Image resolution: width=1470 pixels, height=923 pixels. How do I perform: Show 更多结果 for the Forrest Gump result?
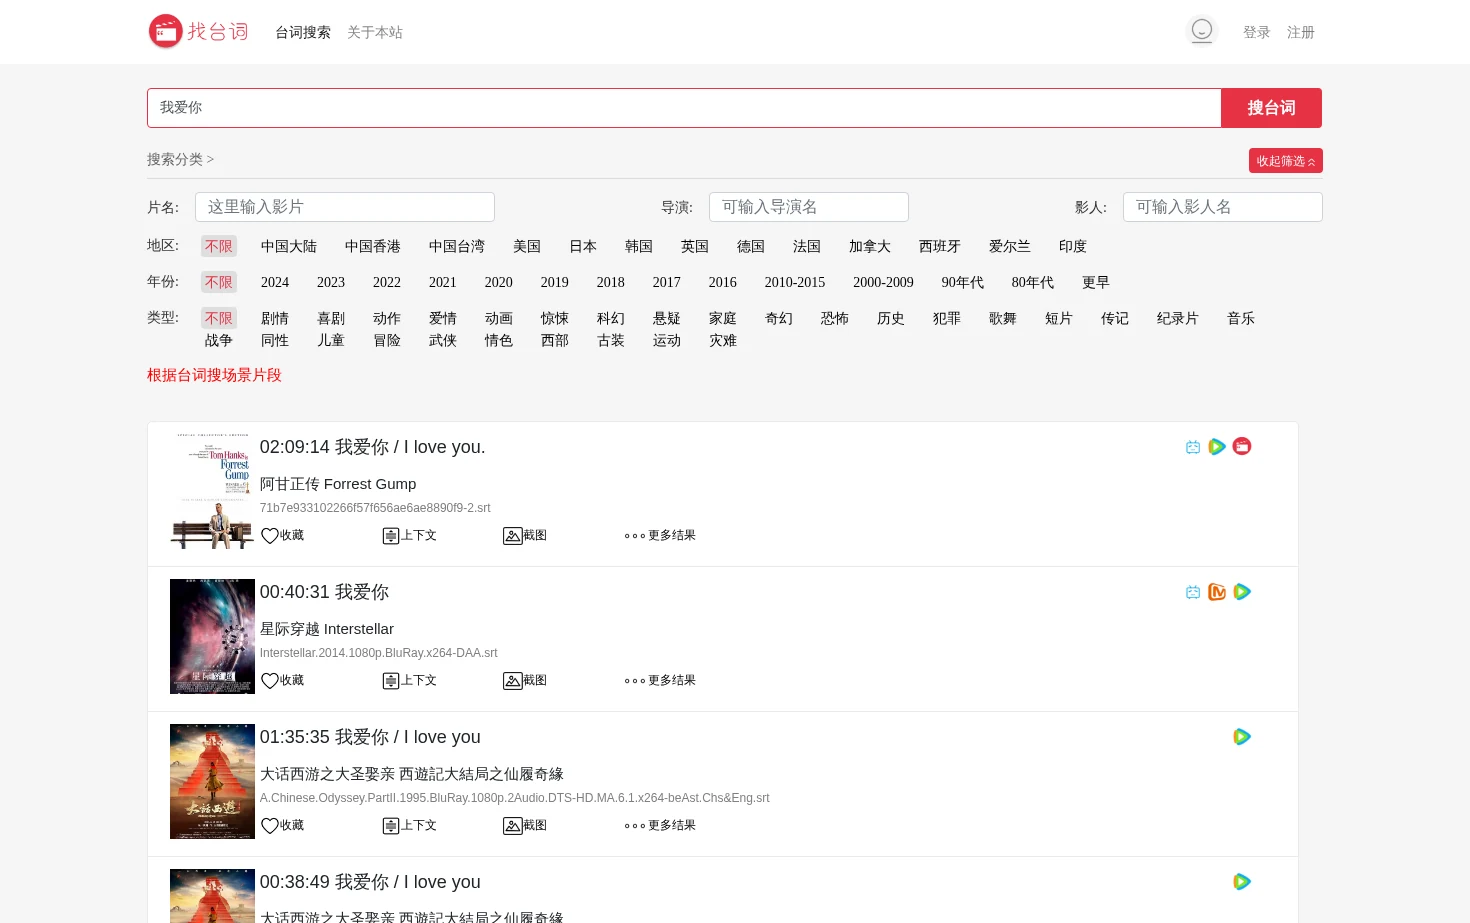[660, 536]
